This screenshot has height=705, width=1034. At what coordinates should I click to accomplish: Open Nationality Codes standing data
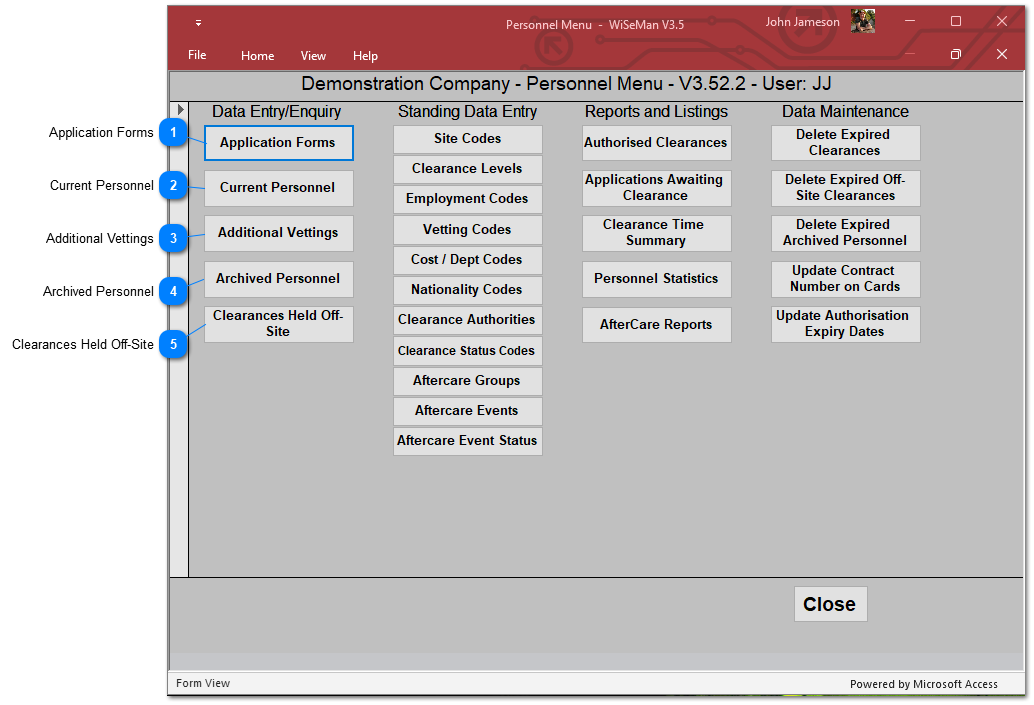467,290
